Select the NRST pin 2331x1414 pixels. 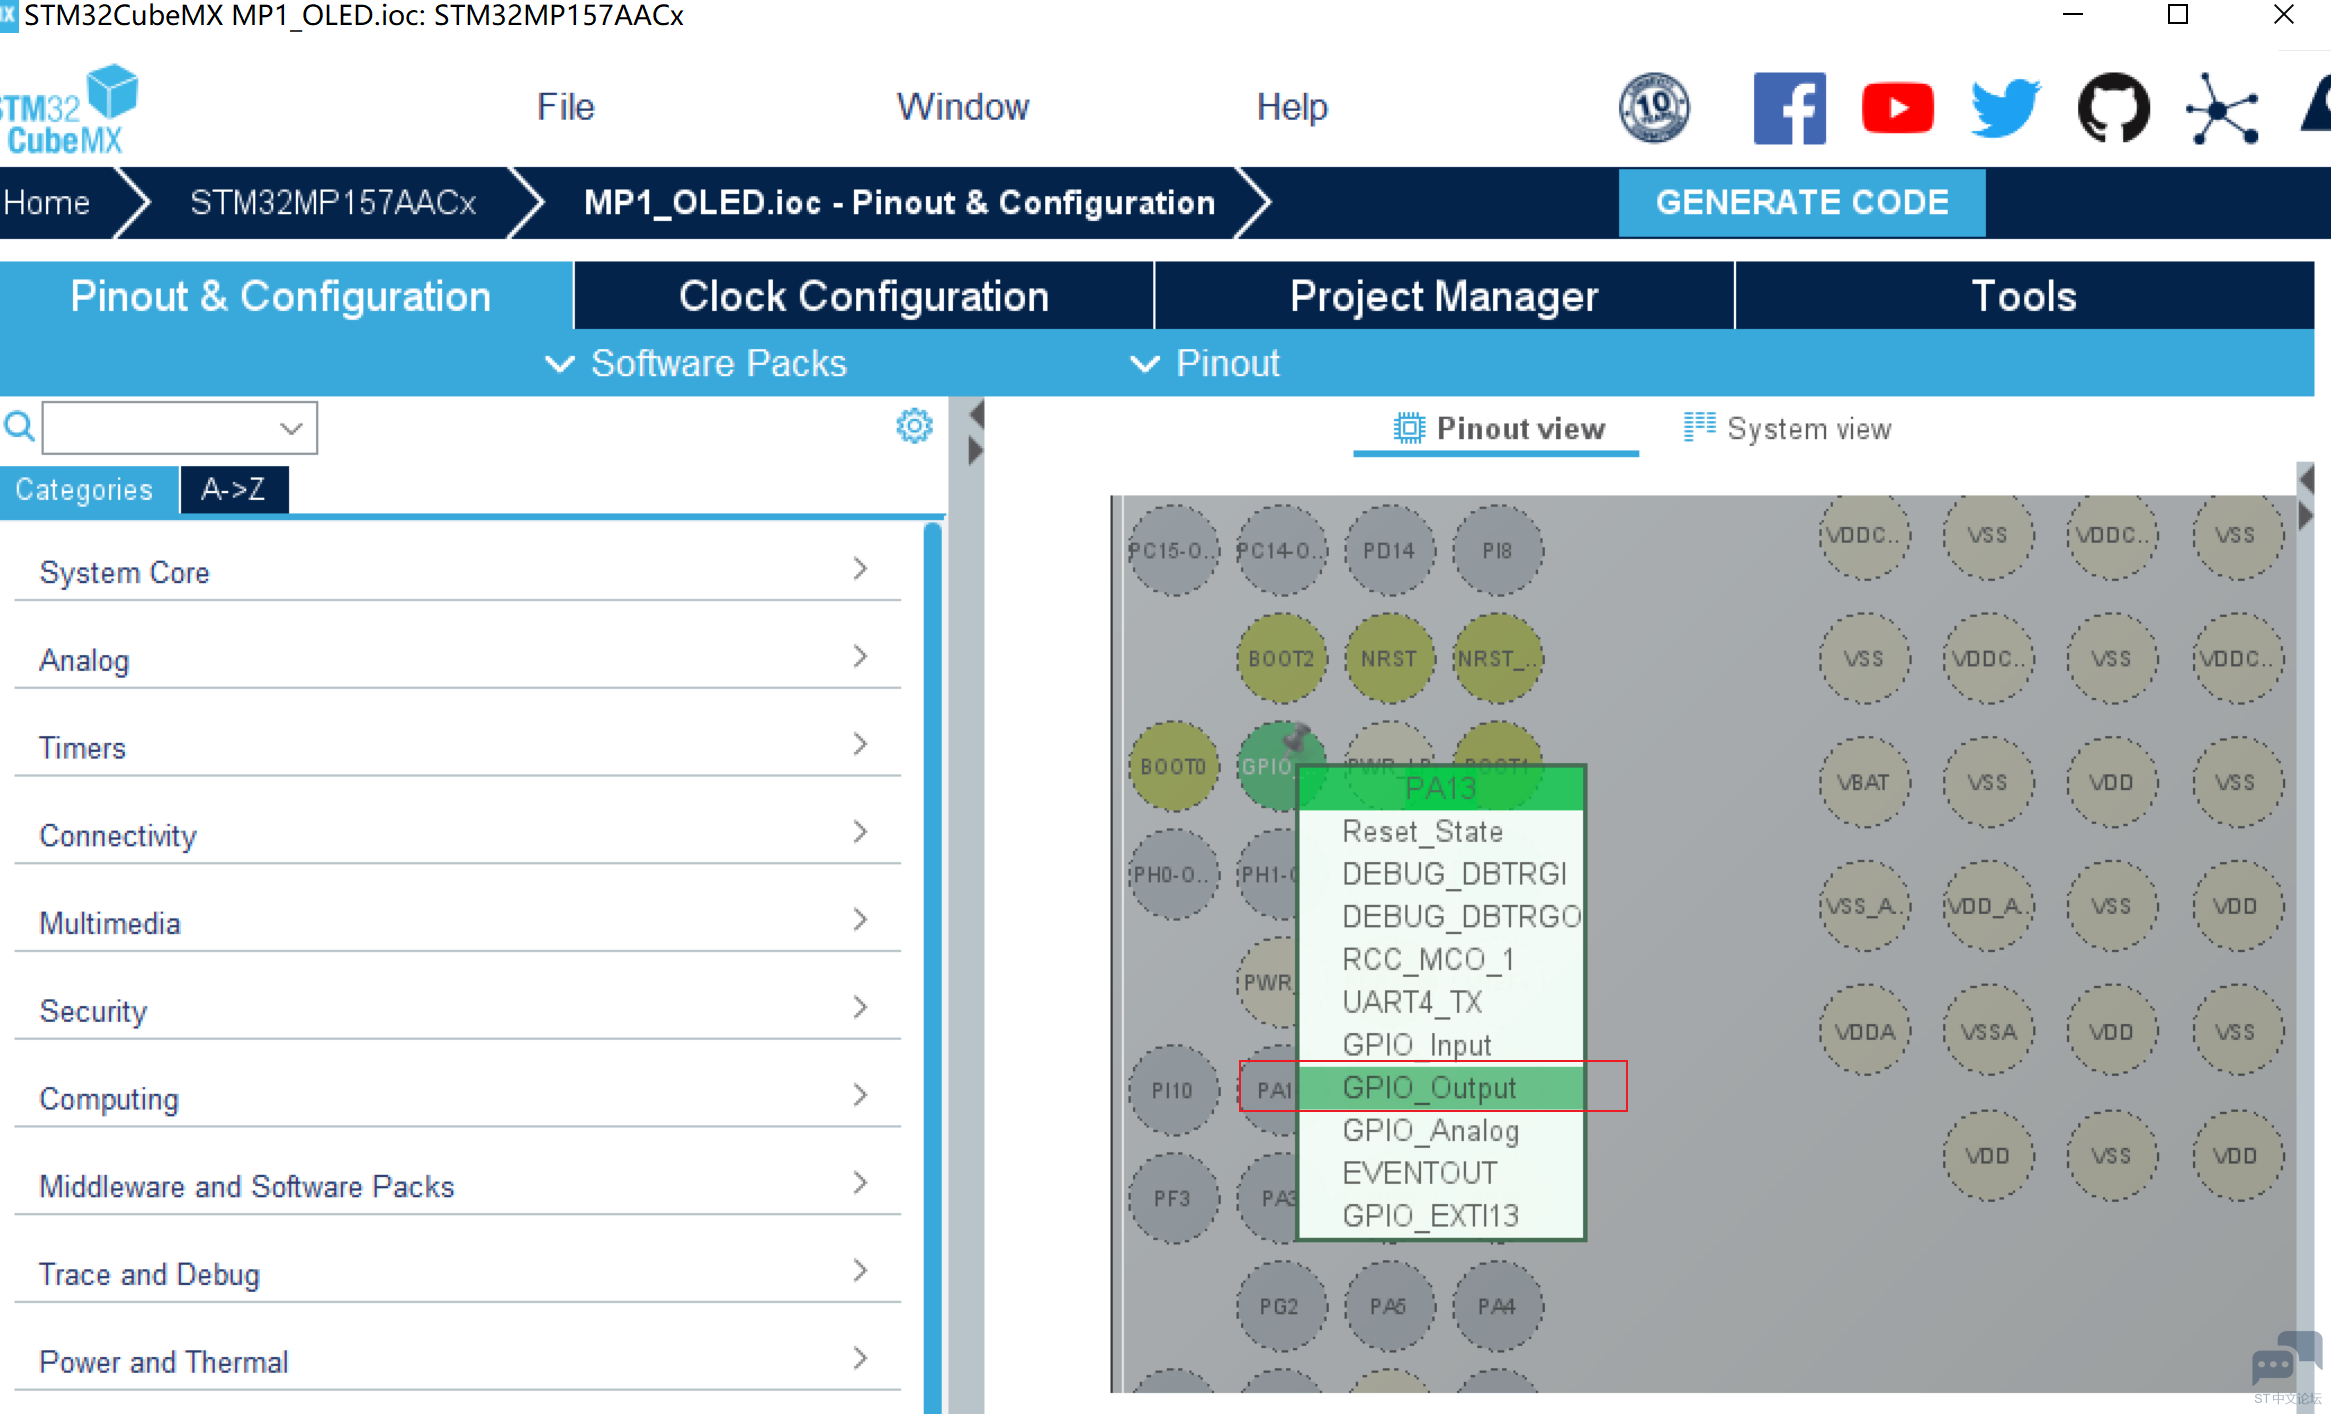click(x=1389, y=658)
